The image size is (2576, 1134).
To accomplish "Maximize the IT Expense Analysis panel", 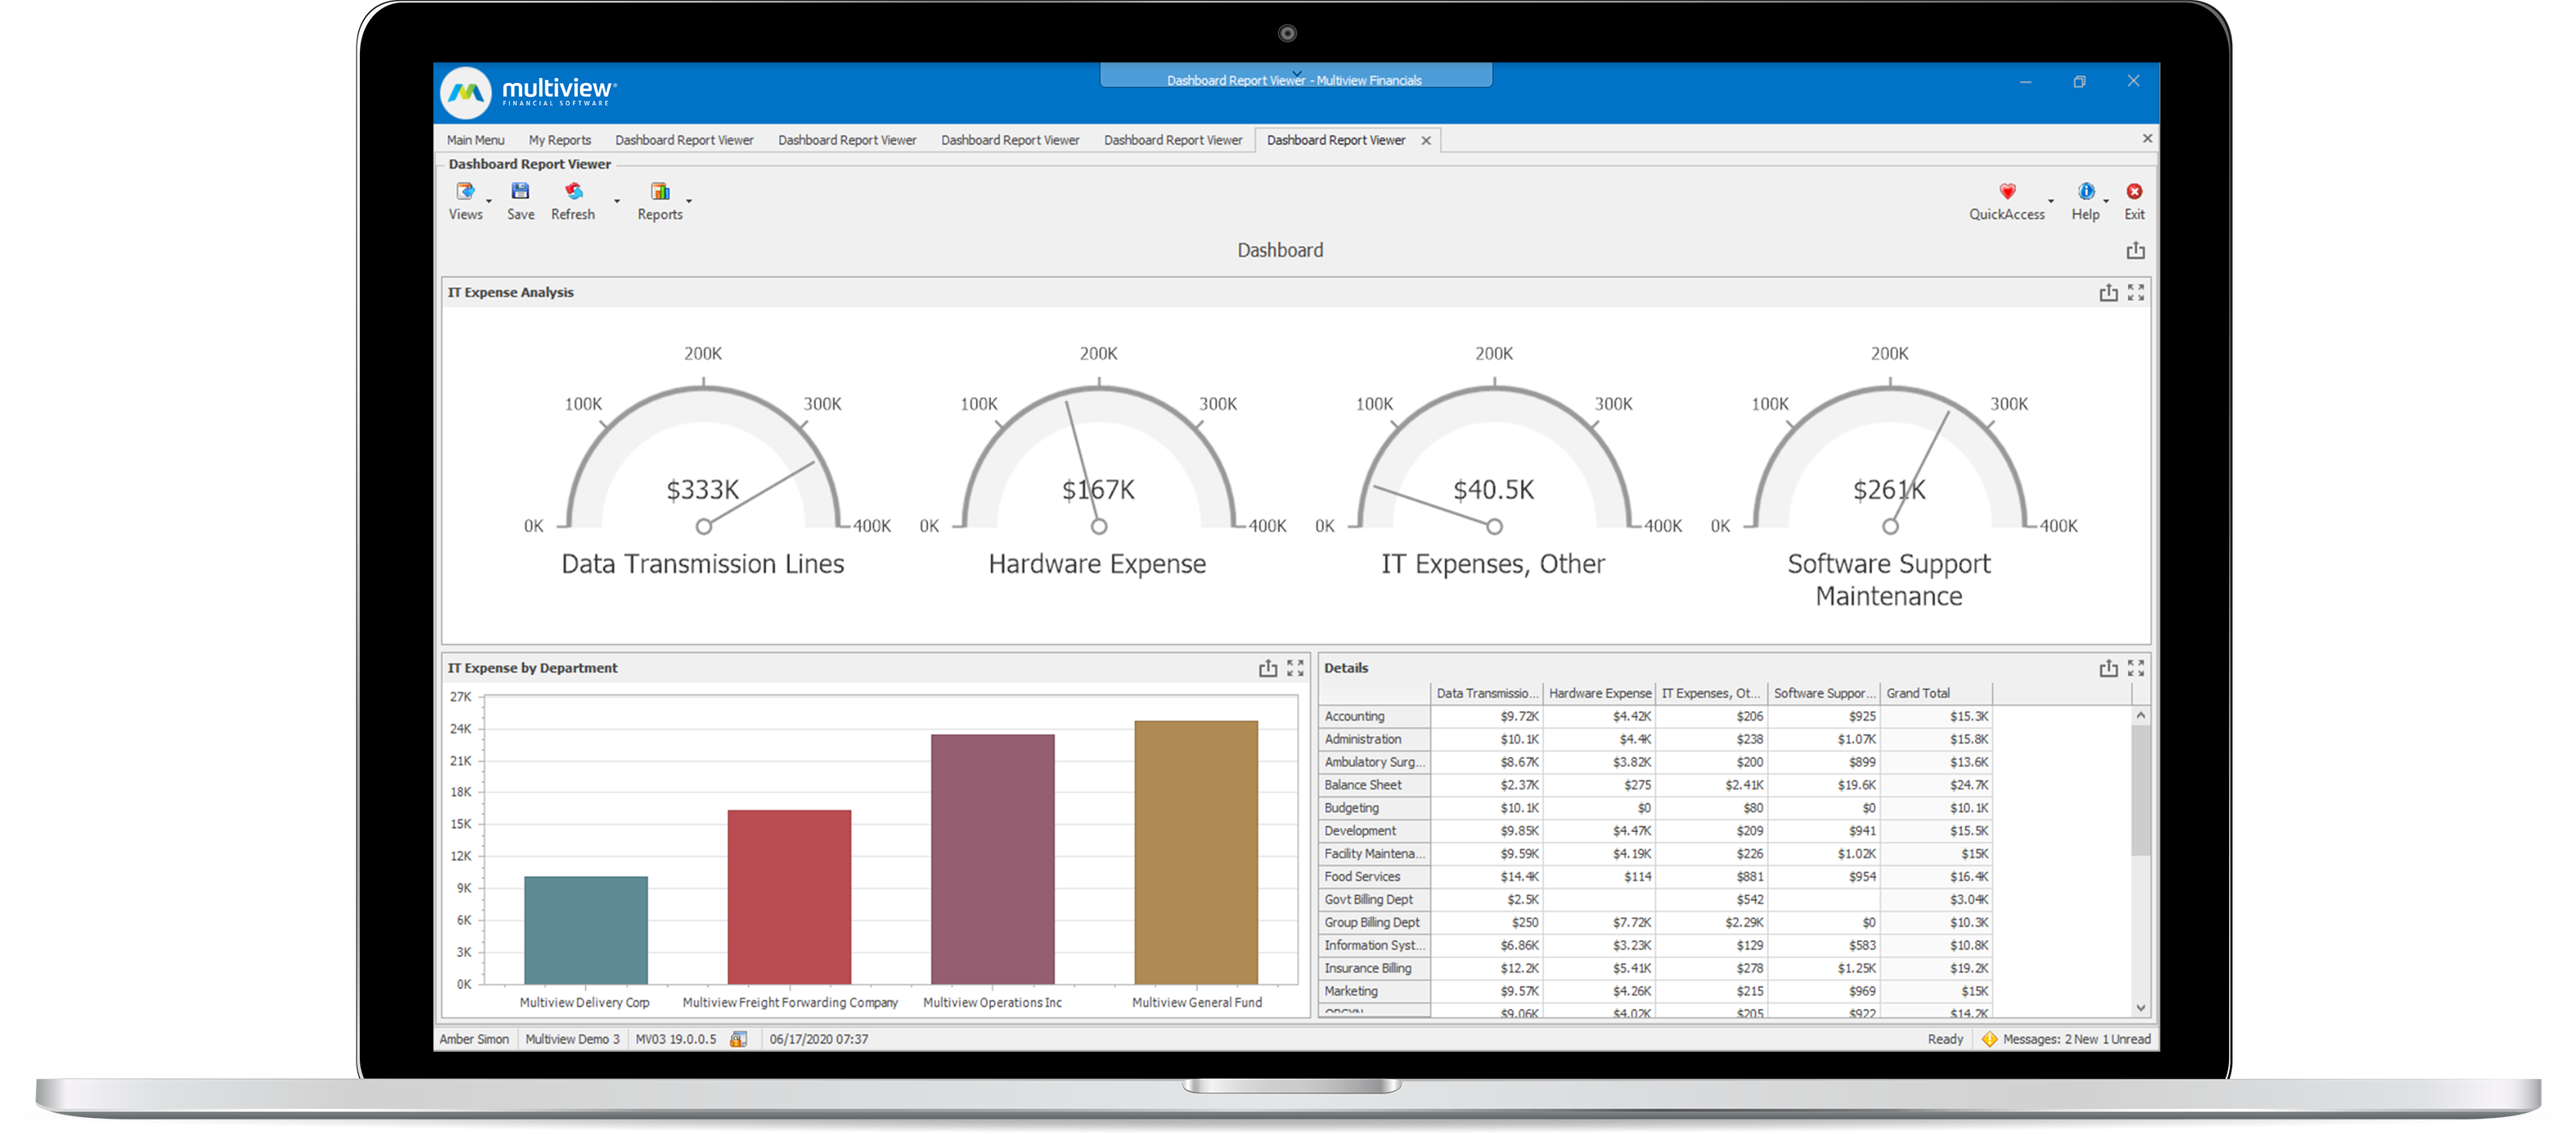I will pos(2136,292).
